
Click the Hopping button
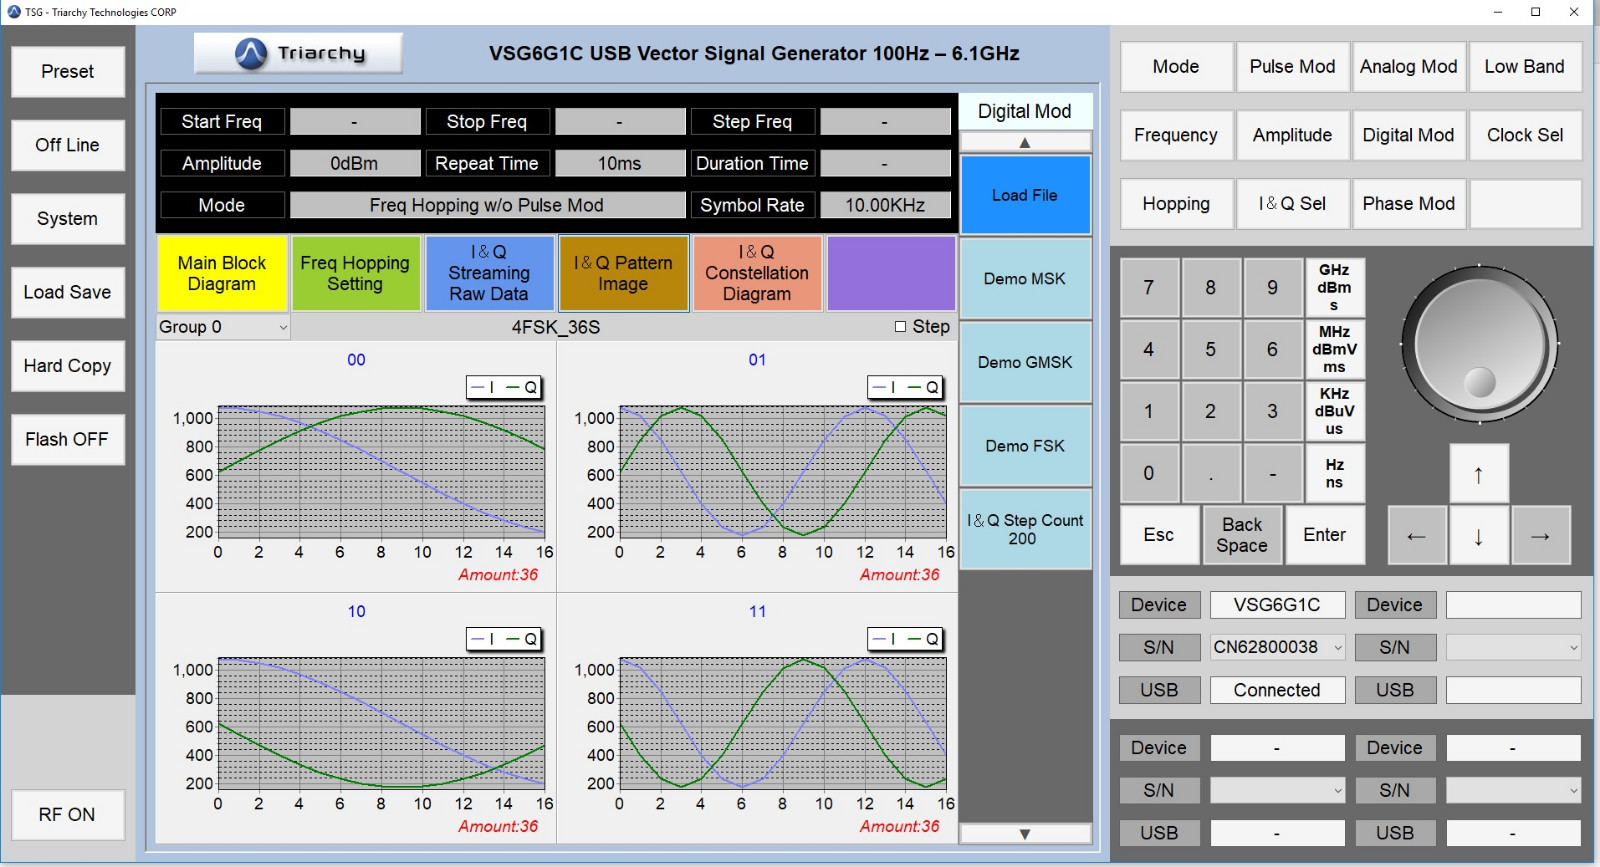tap(1176, 204)
